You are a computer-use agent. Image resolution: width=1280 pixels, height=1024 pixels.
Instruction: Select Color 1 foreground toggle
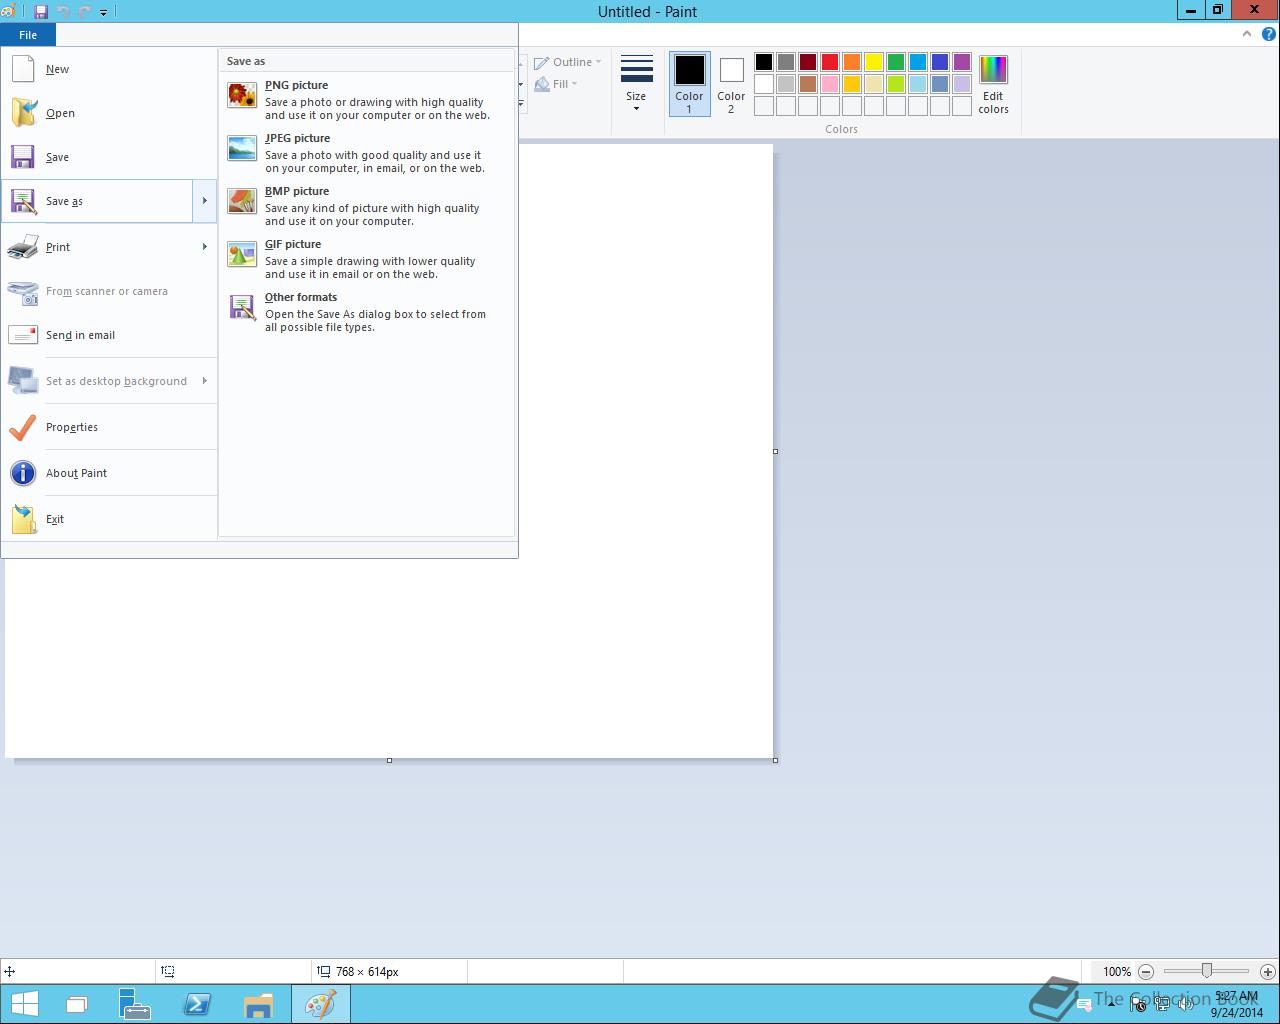pyautogui.click(x=689, y=84)
